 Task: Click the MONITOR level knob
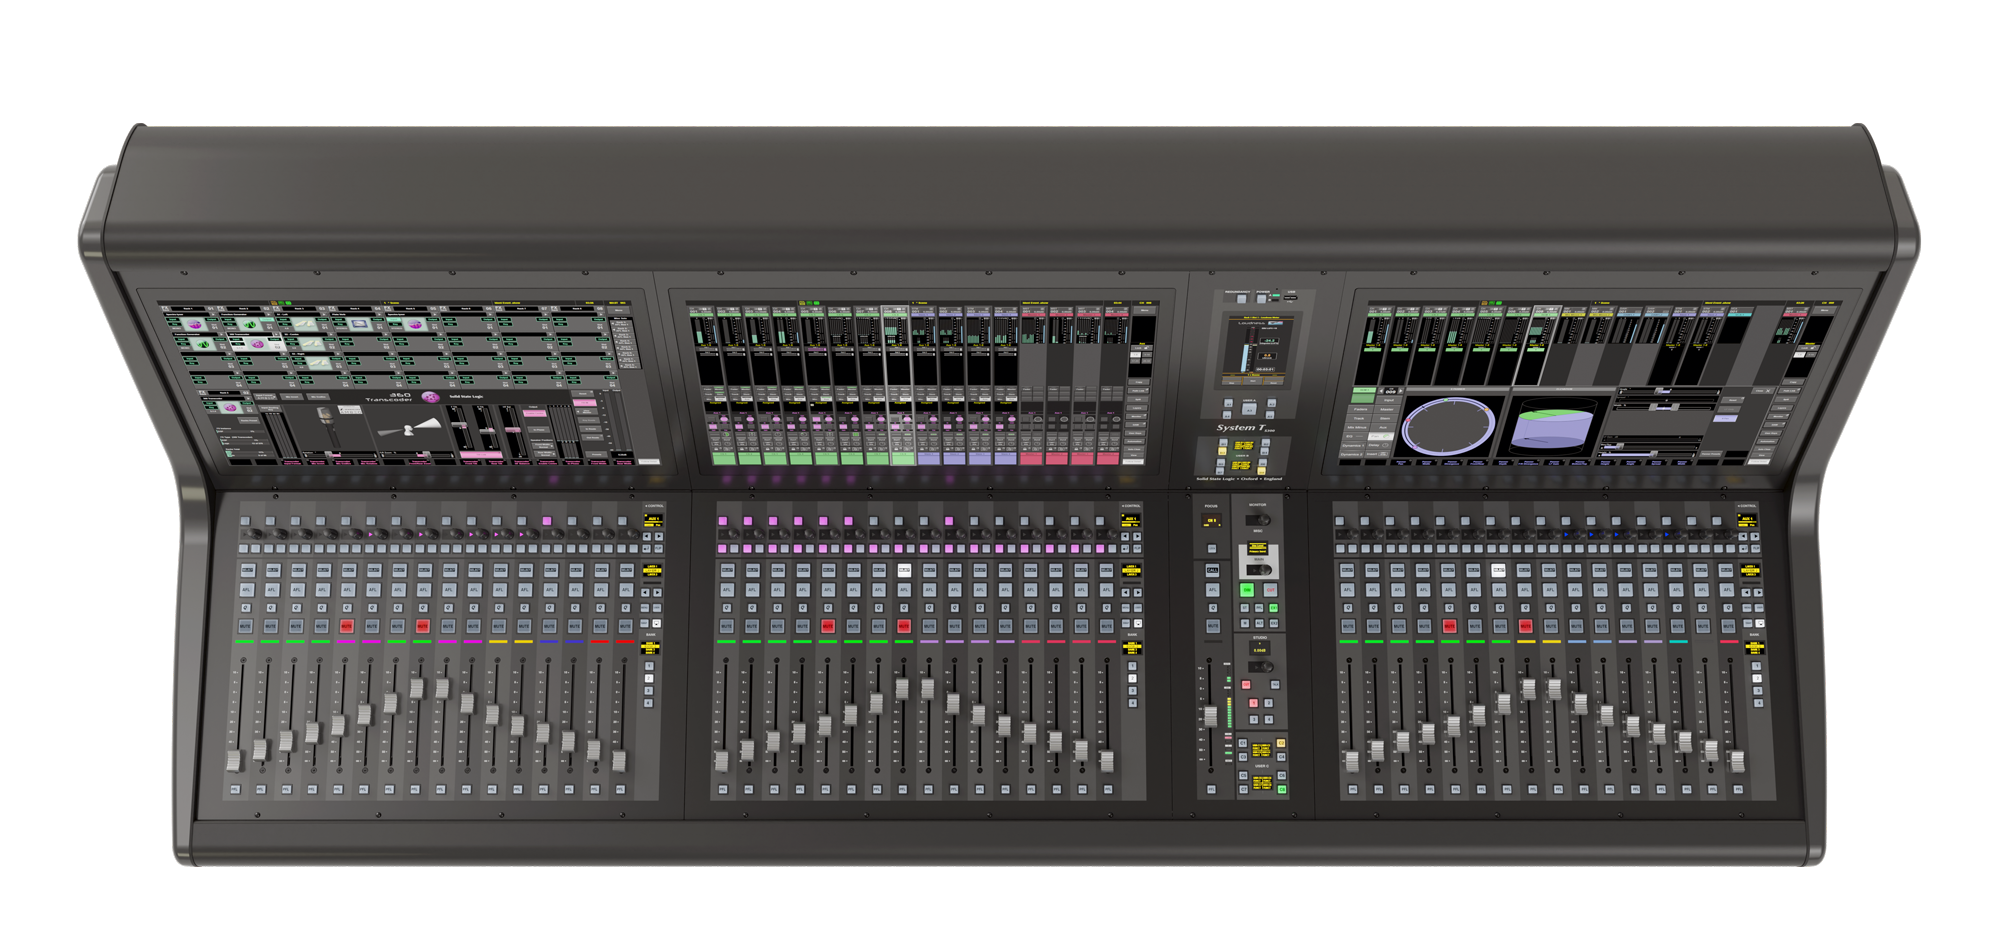point(1262,520)
